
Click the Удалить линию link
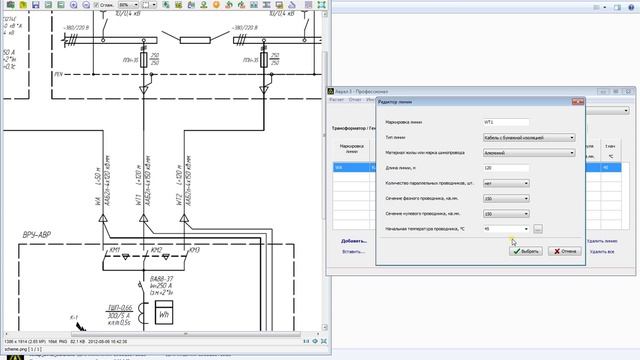(x=602, y=241)
